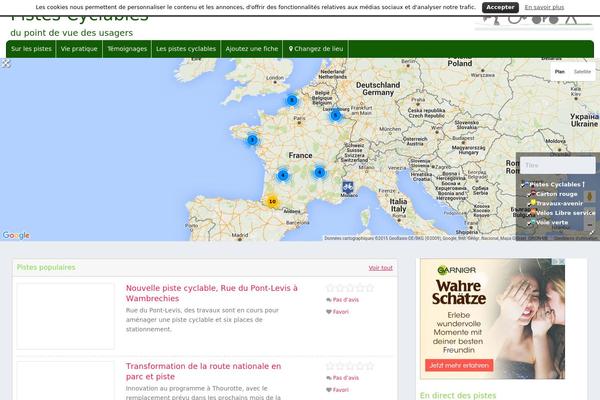This screenshot has width=600, height=400.
Task: Open the Vie pratique menu
Action: click(79, 49)
